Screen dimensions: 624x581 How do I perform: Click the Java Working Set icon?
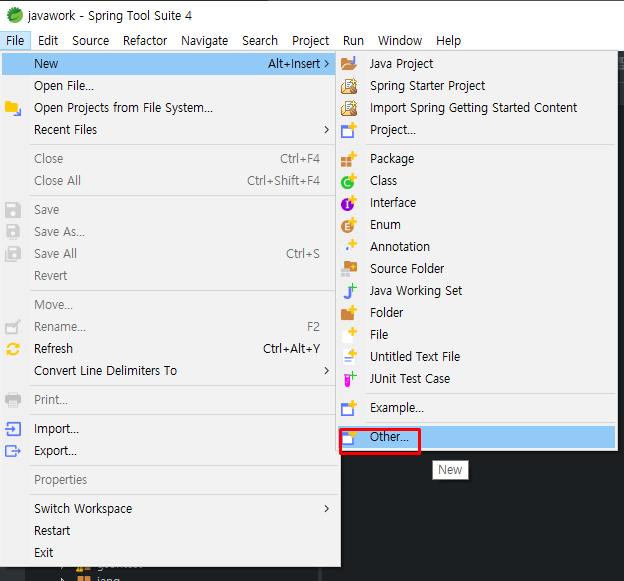[x=349, y=291]
